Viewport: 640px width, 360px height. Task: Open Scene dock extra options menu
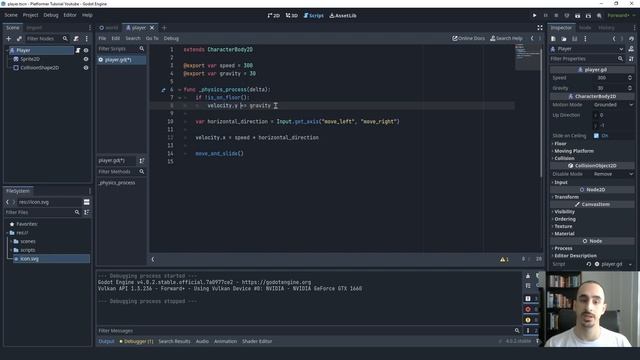[x=87, y=38]
